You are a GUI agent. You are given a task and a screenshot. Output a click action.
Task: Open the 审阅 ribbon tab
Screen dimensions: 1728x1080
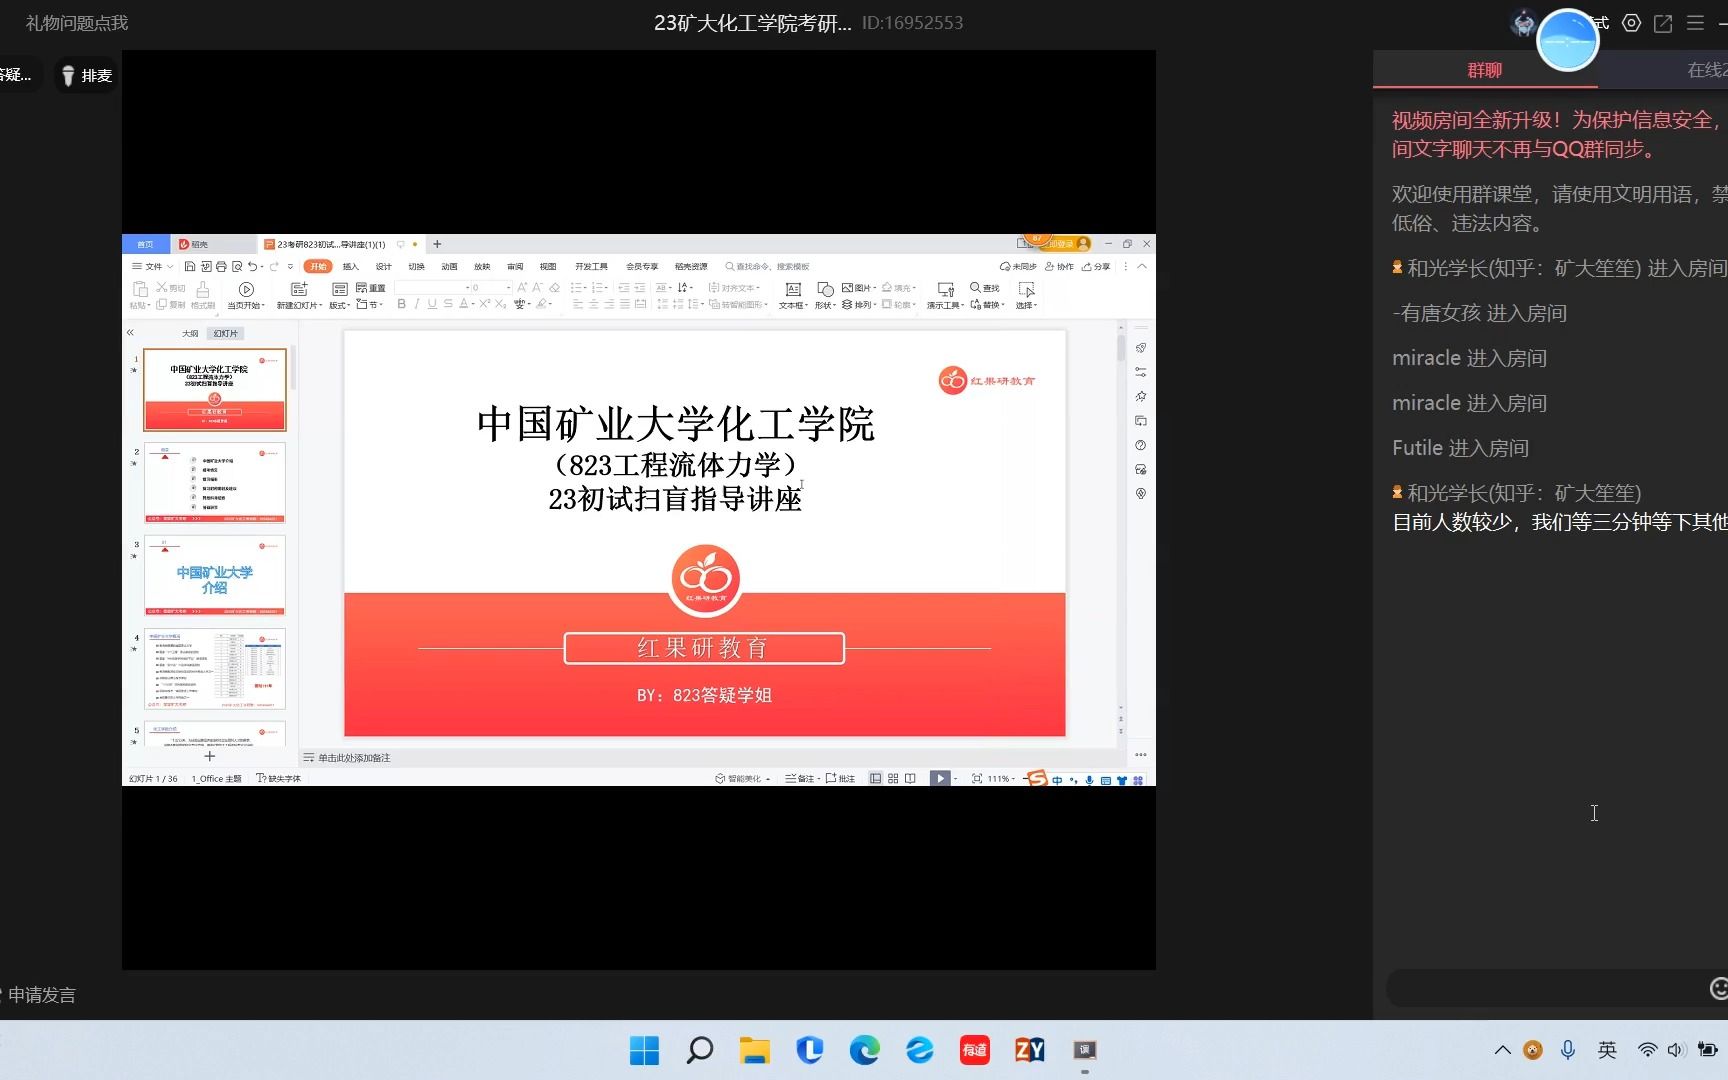click(x=515, y=267)
